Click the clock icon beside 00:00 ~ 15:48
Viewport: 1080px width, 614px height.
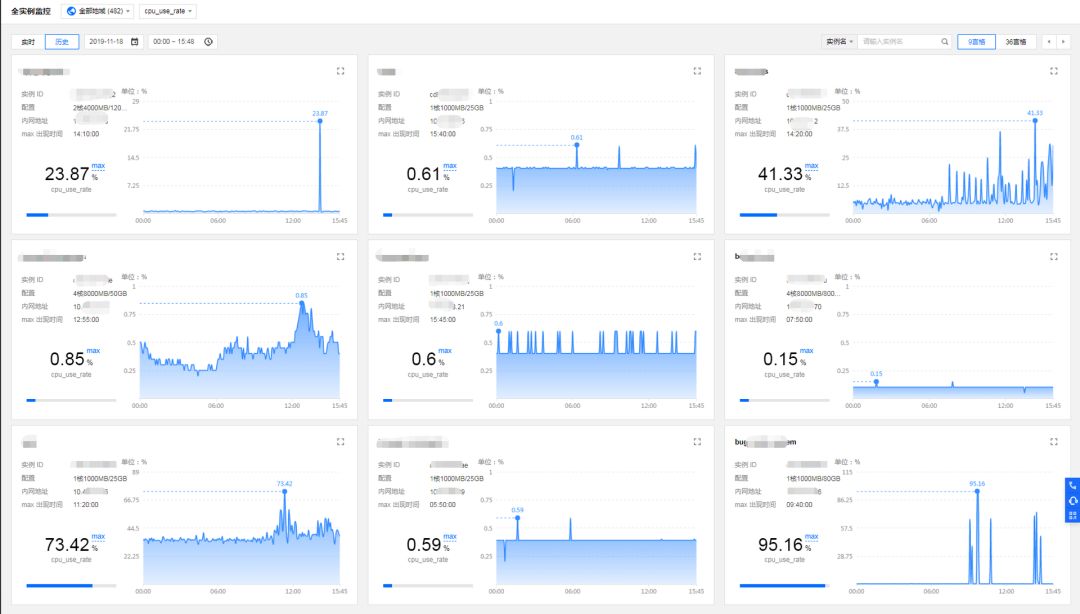pos(208,41)
